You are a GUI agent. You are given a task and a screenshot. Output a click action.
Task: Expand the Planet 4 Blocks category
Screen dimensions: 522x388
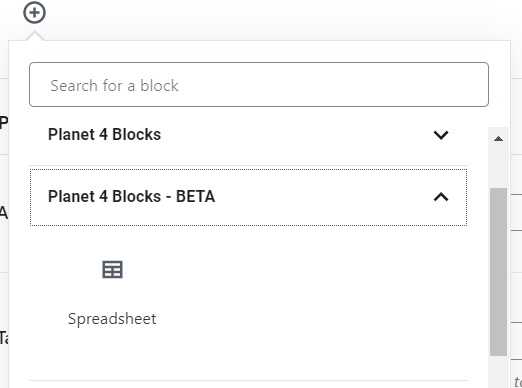pos(248,135)
